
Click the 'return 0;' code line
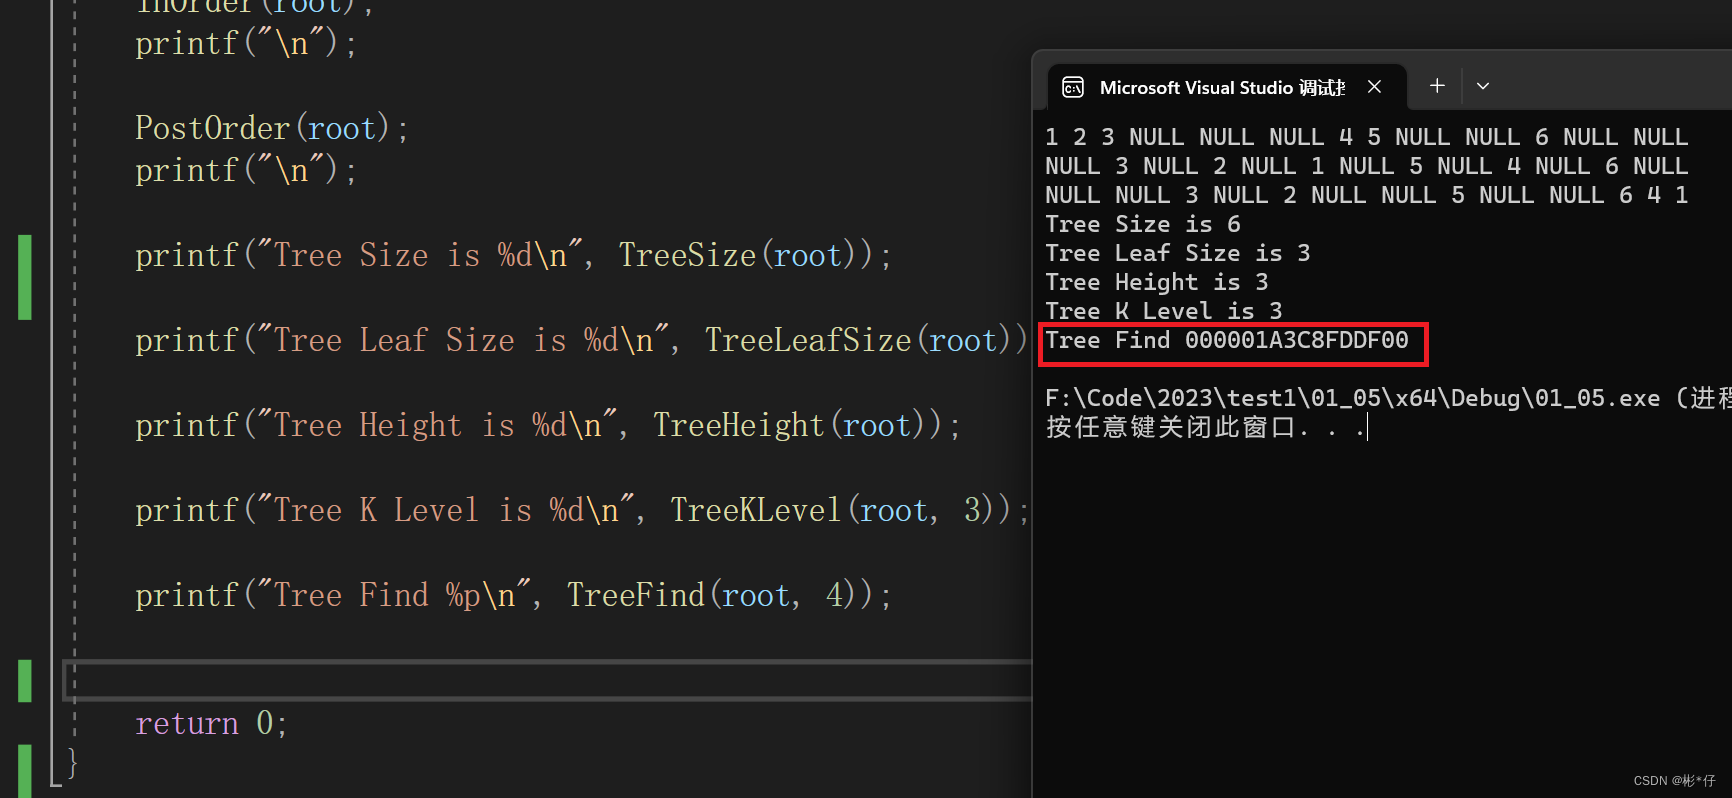(x=211, y=723)
